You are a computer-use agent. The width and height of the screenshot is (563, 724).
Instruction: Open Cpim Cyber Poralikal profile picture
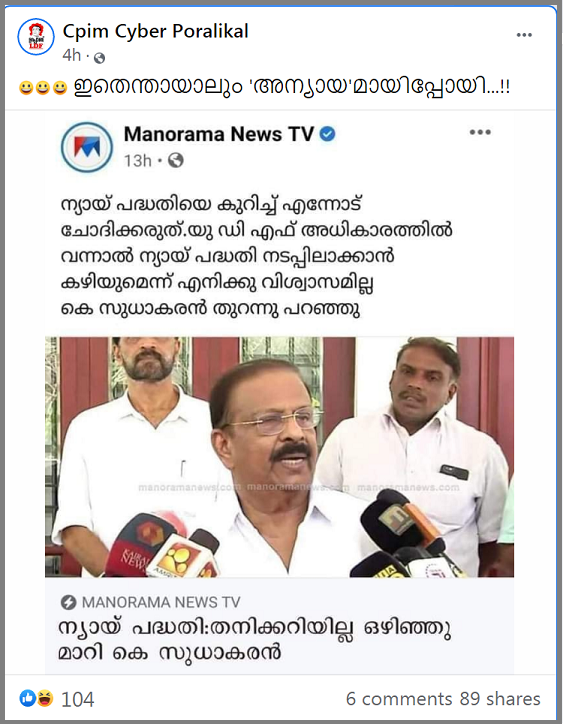pos(36,36)
